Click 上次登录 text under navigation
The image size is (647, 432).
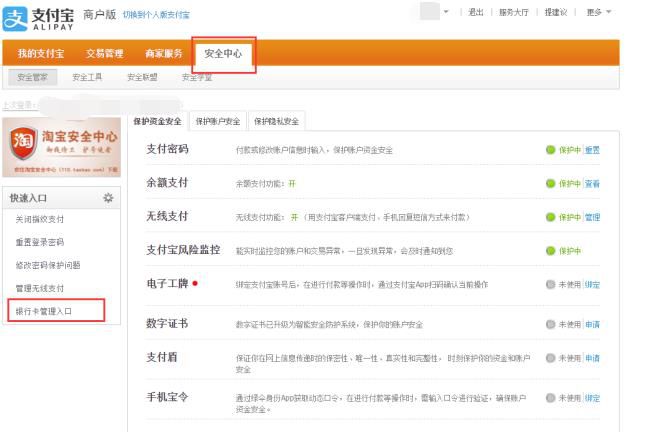point(19,105)
